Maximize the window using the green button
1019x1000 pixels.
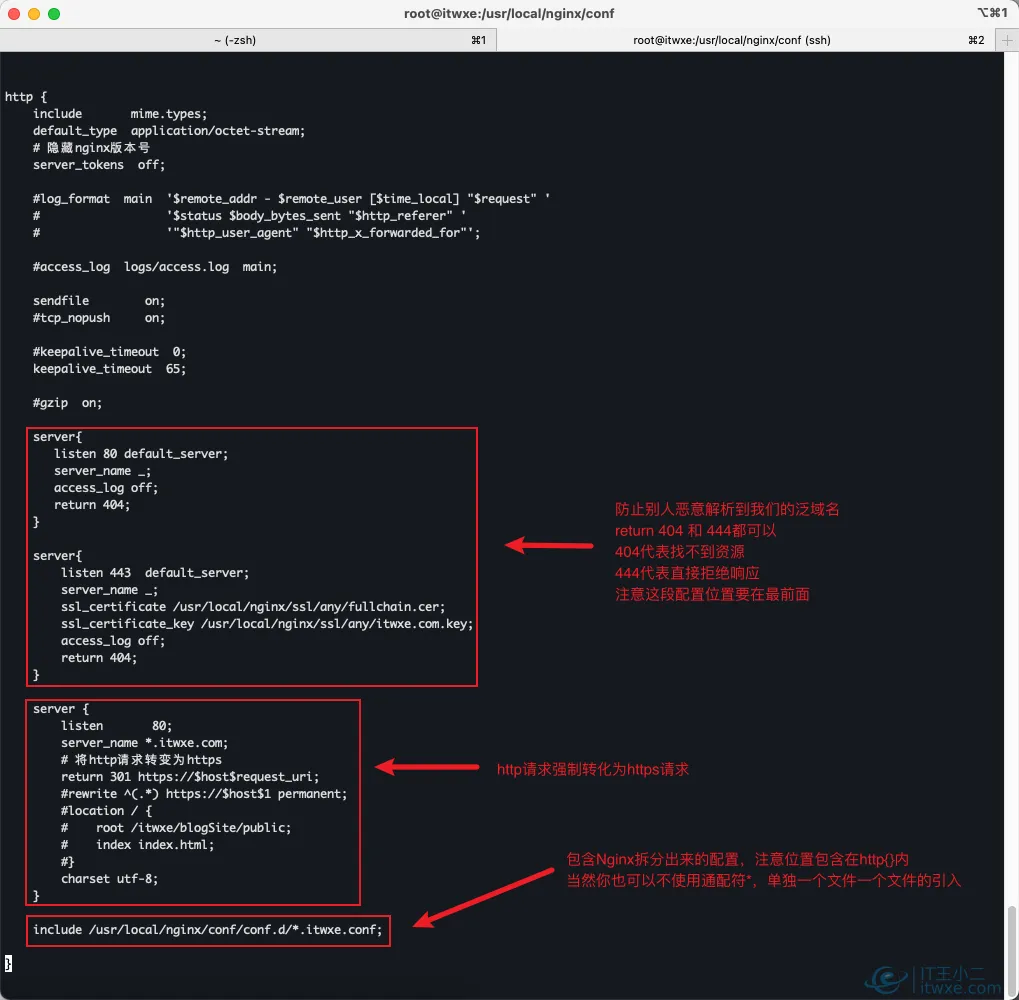(x=54, y=14)
